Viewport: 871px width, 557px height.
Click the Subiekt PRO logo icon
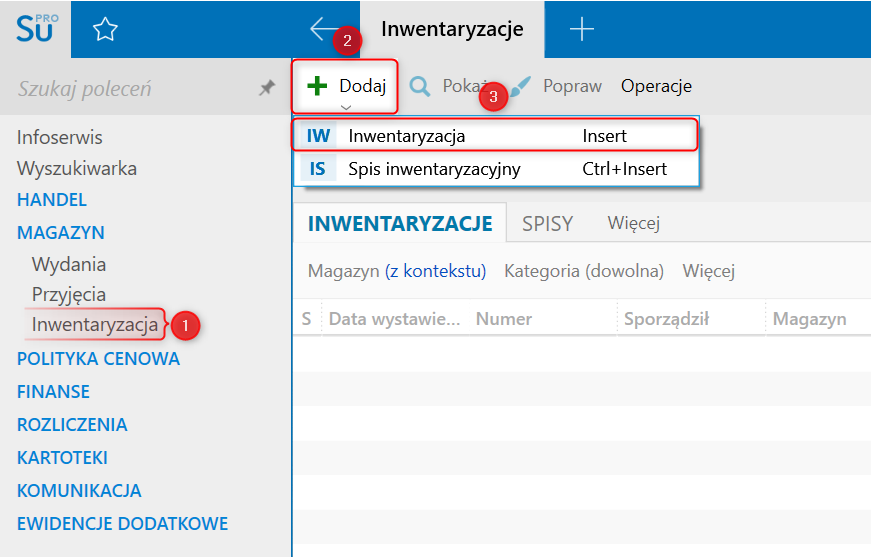click(x=37, y=28)
